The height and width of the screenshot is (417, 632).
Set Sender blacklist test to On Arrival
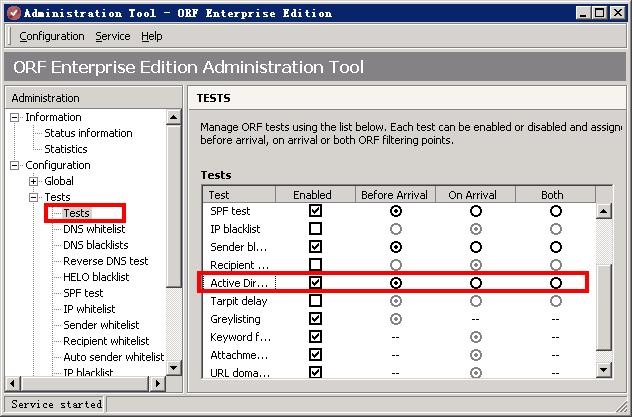click(476, 247)
